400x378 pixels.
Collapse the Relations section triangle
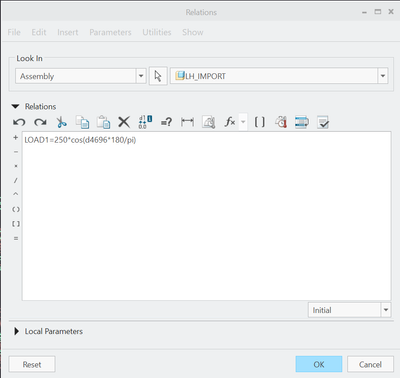16,106
